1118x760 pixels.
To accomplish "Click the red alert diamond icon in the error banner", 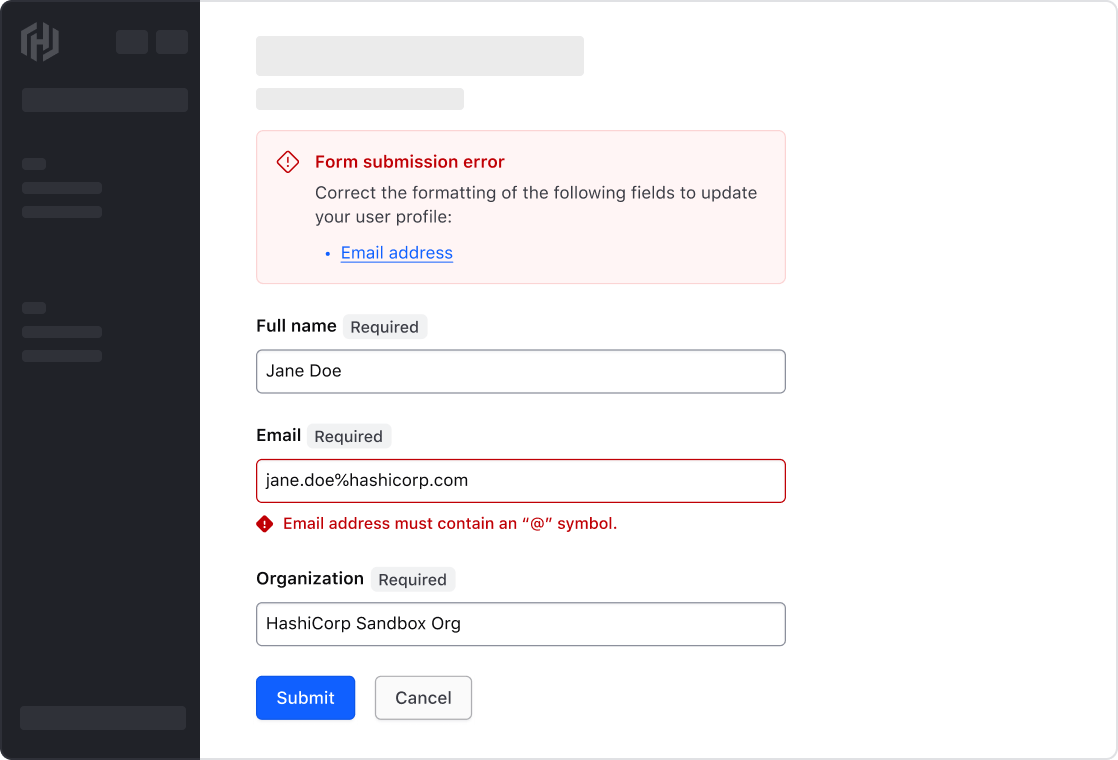I will click(287, 161).
